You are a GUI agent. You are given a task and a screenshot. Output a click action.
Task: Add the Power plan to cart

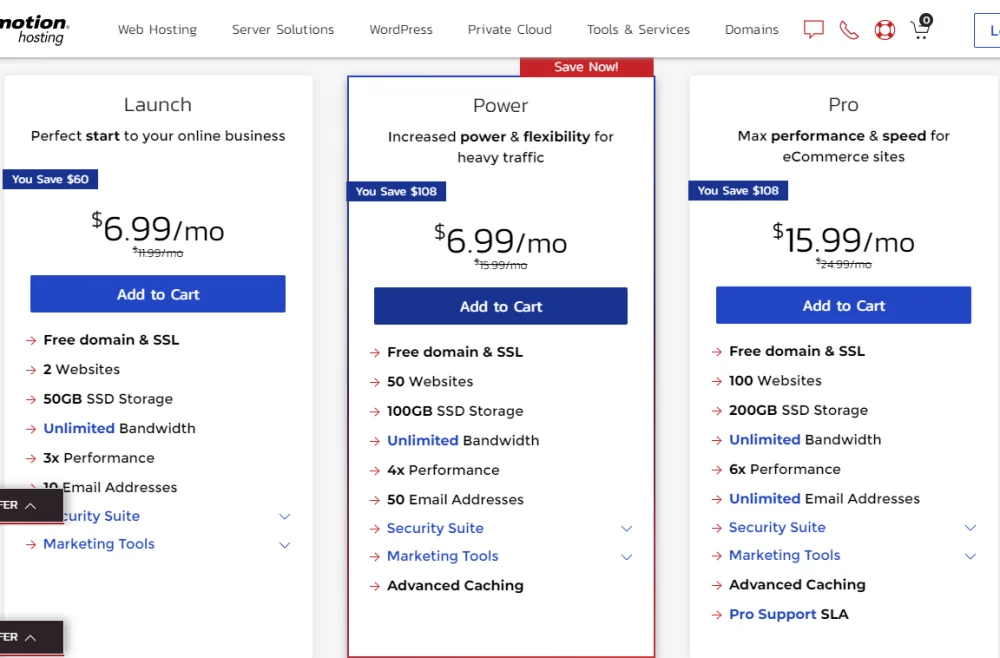pyautogui.click(x=500, y=307)
